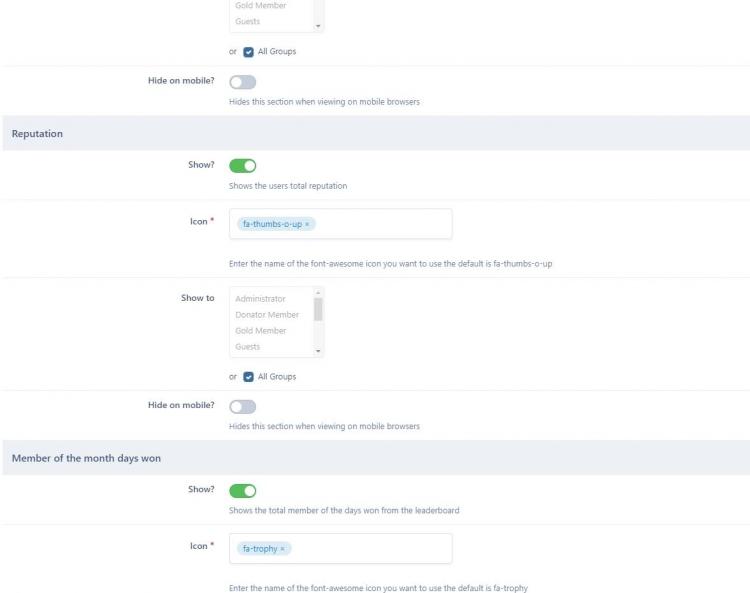Viewport: 750px width, 593px height.
Task: Remove the fa-thumbs-o-up tag
Action: point(307,224)
